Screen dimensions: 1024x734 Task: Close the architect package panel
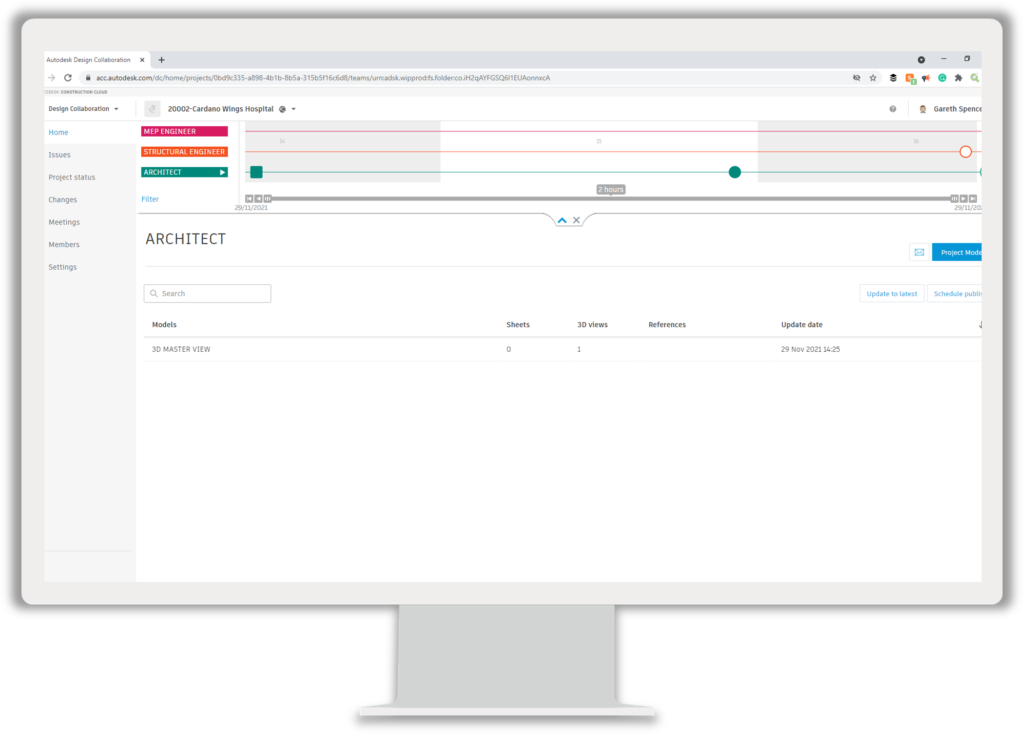tap(577, 220)
